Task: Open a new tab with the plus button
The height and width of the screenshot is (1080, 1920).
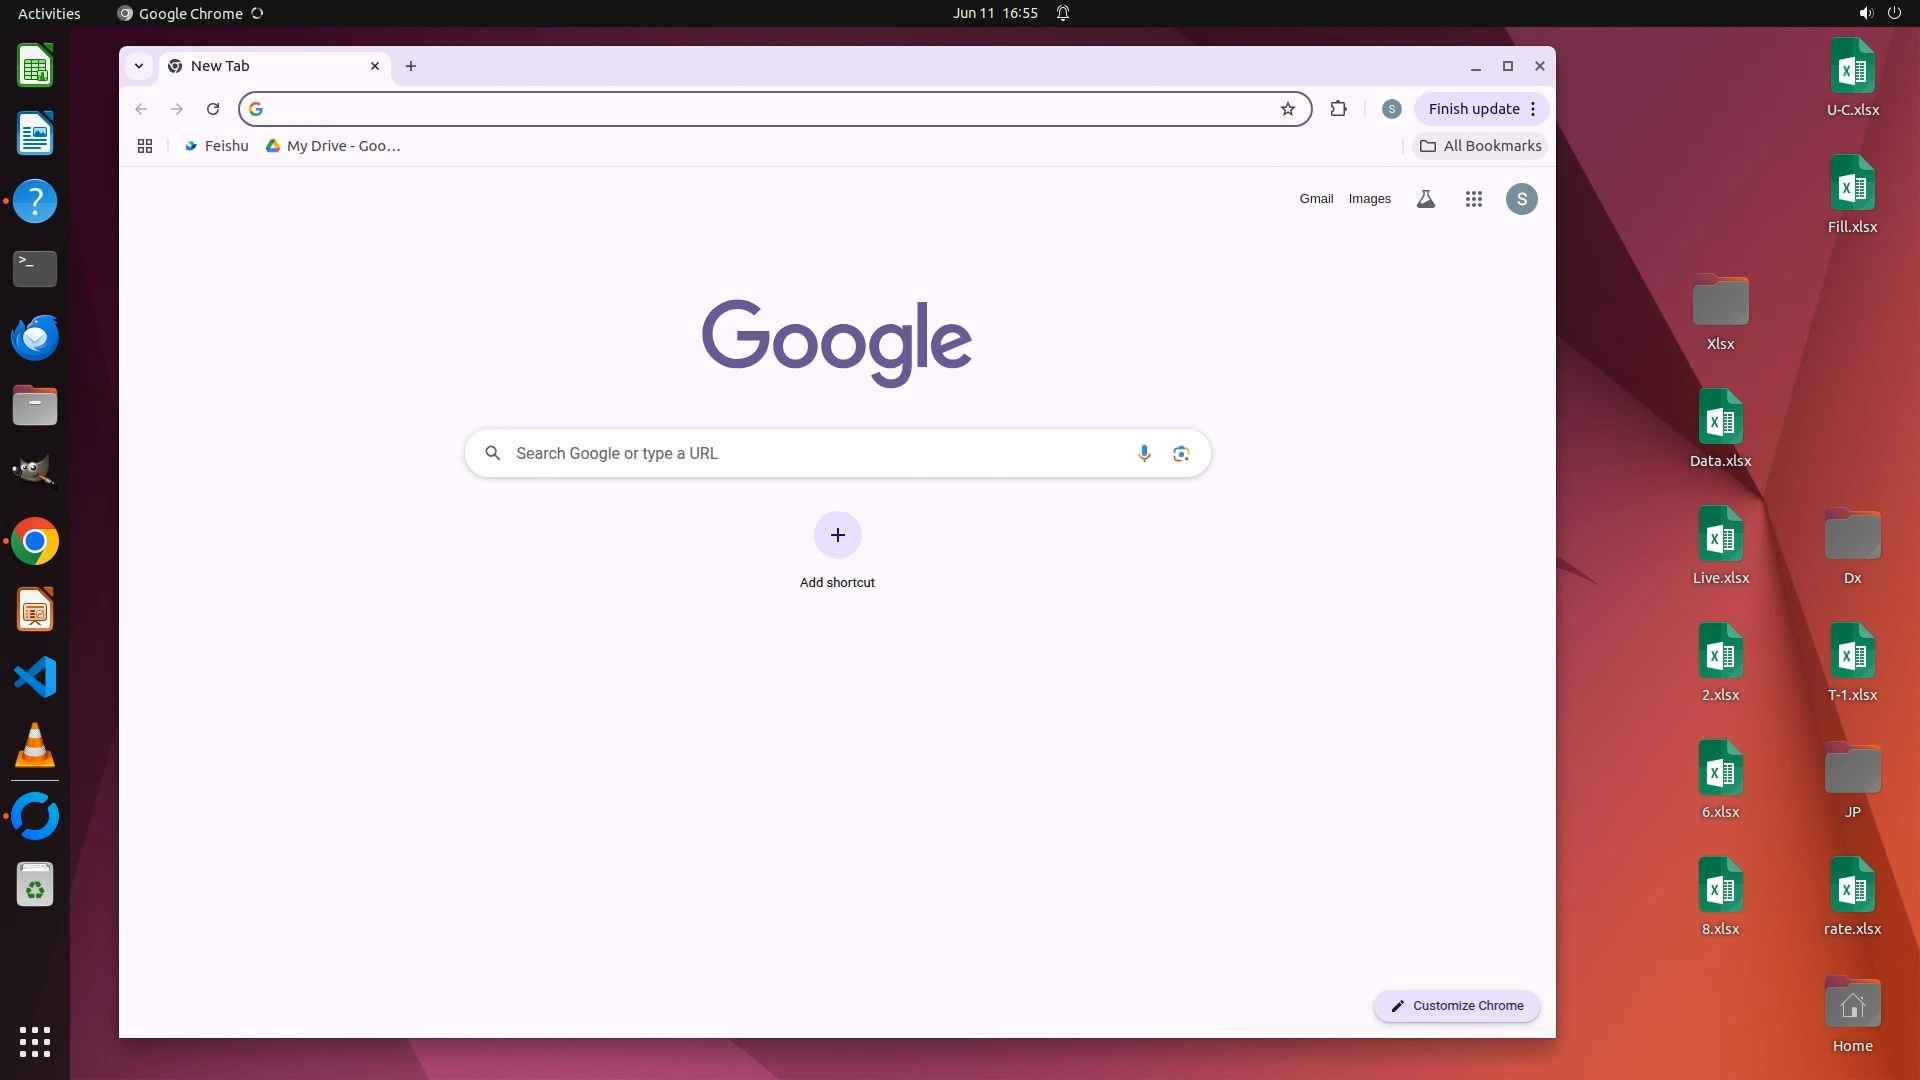Action: click(411, 66)
